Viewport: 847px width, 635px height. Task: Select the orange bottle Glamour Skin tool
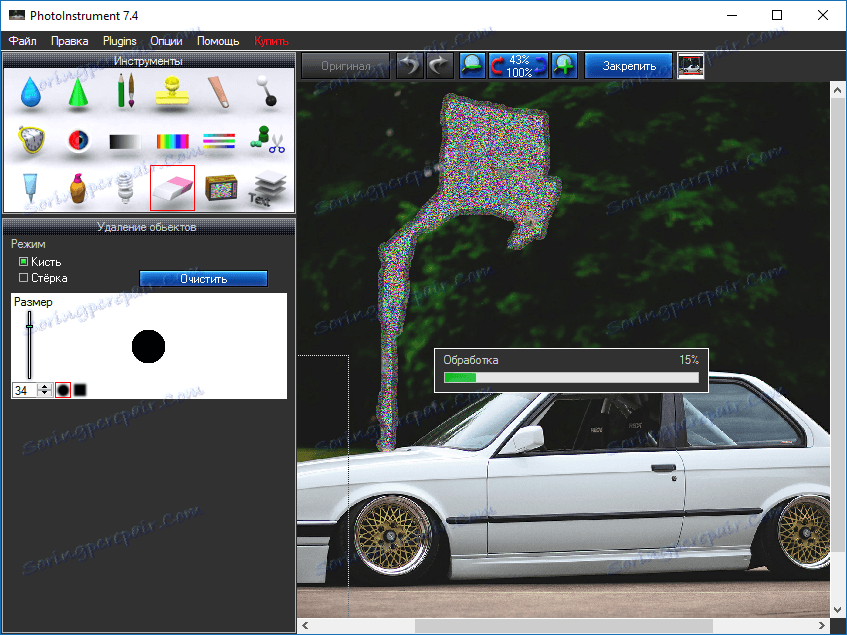[78, 188]
